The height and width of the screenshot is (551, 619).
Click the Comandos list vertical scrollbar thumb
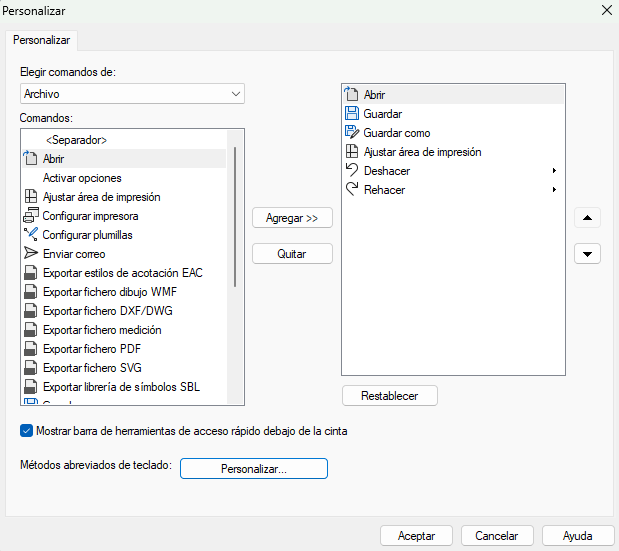(235, 217)
